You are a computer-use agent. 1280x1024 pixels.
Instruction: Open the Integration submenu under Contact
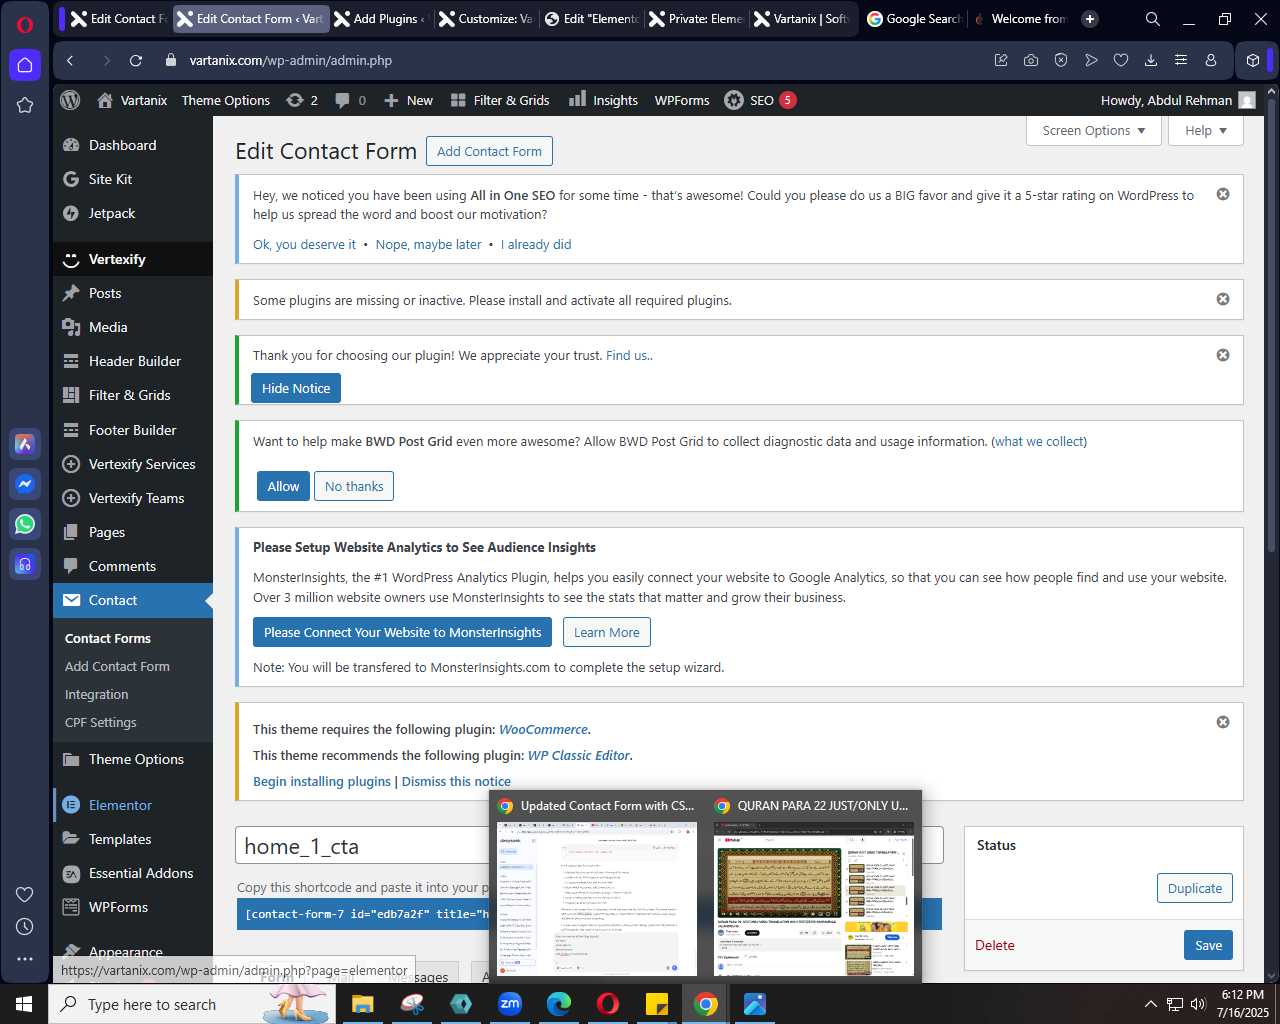click(x=96, y=694)
